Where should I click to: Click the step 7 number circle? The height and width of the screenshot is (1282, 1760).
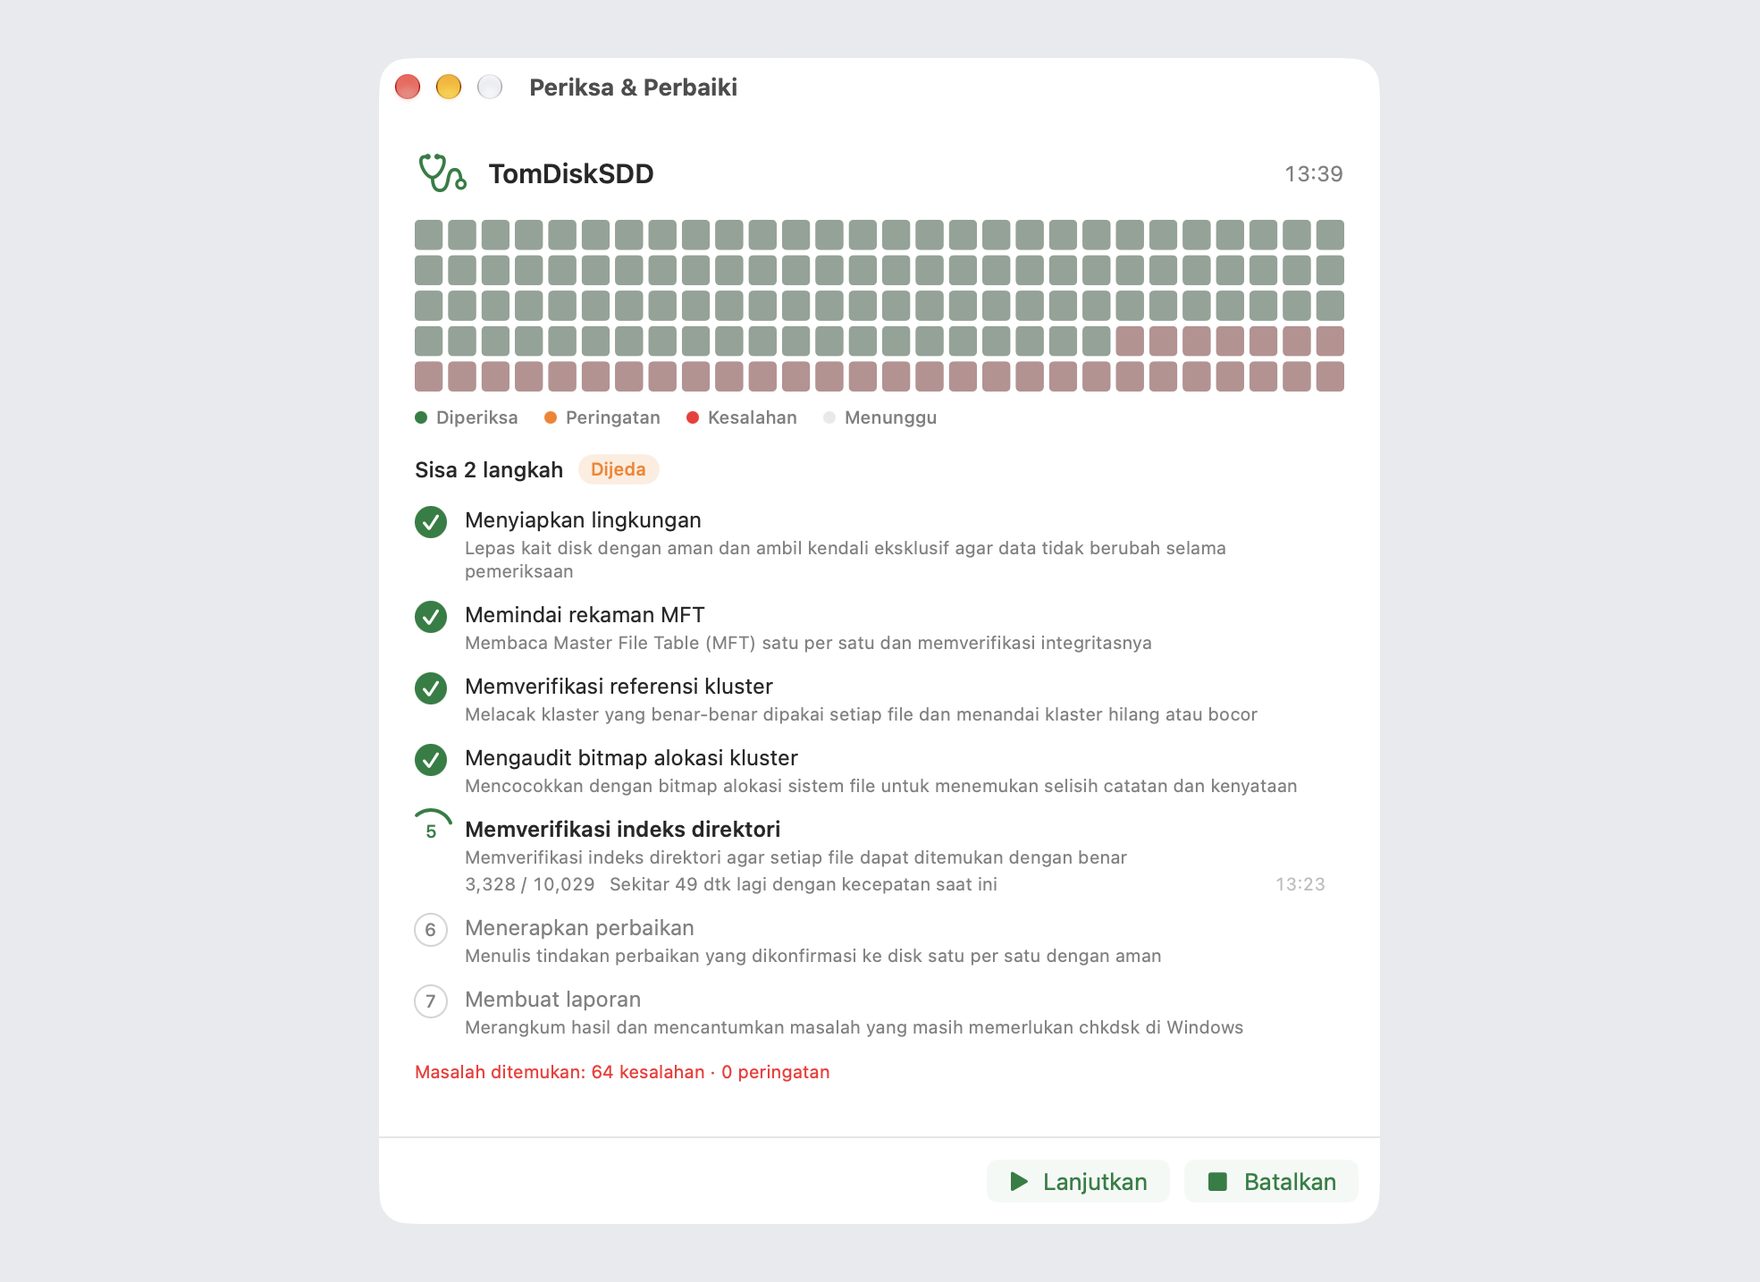pyautogui.click(x=431, y=1001)
